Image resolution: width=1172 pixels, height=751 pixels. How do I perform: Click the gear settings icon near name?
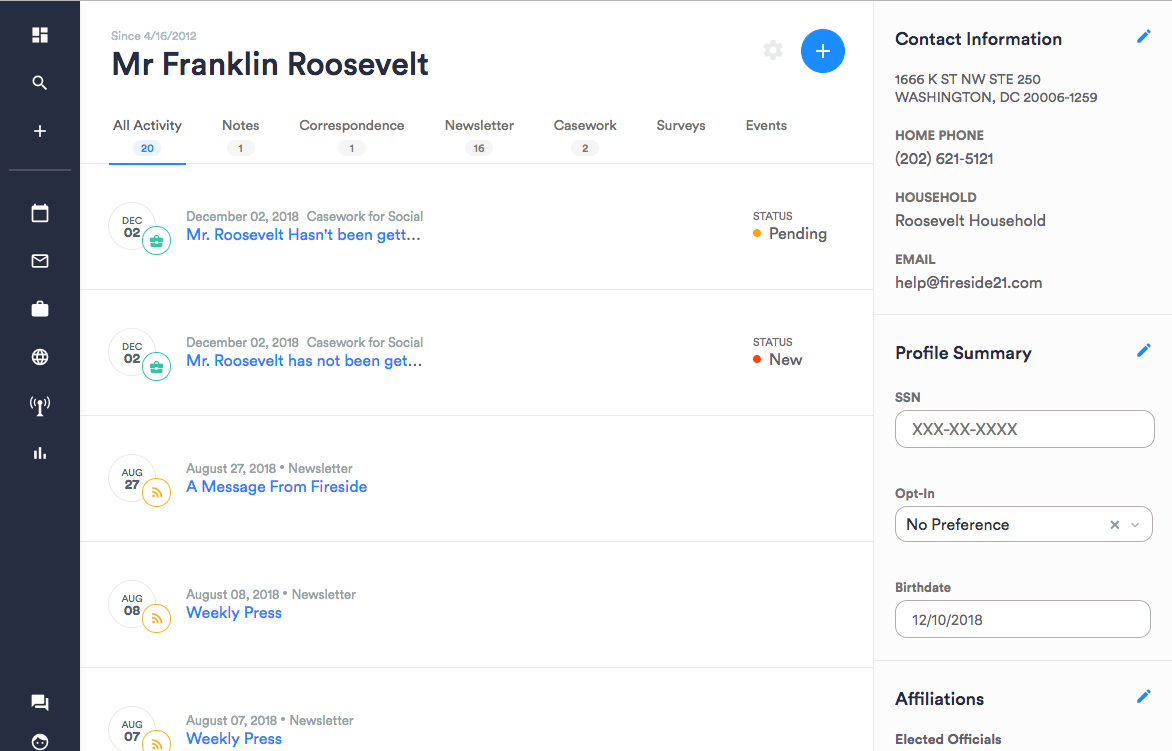773,50
